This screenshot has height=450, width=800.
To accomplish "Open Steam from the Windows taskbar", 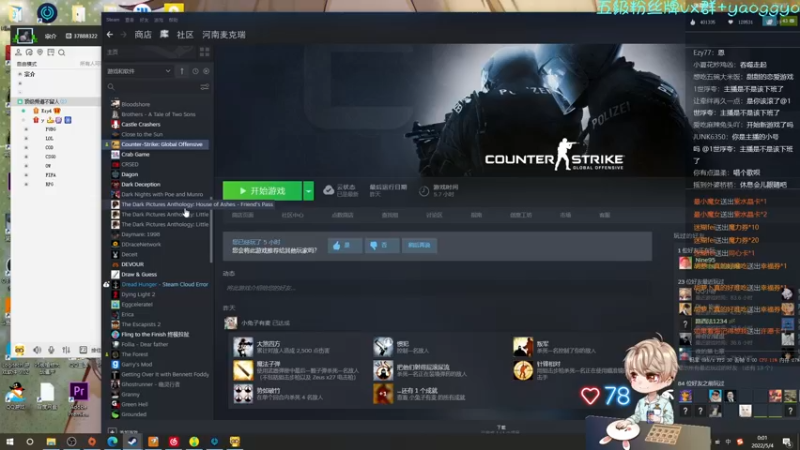I will coord(133,441).
